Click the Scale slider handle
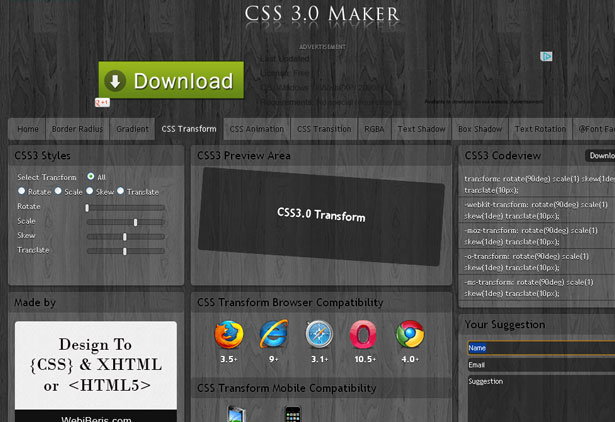Screen dimensions: 615x422 [x=135, y=222]
